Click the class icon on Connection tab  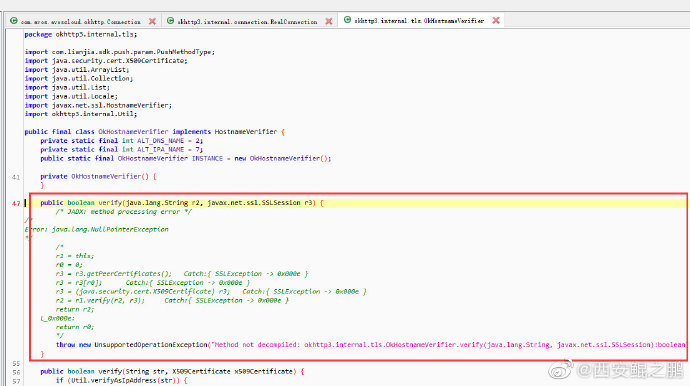pyautogui.click(x=14, y=21)
